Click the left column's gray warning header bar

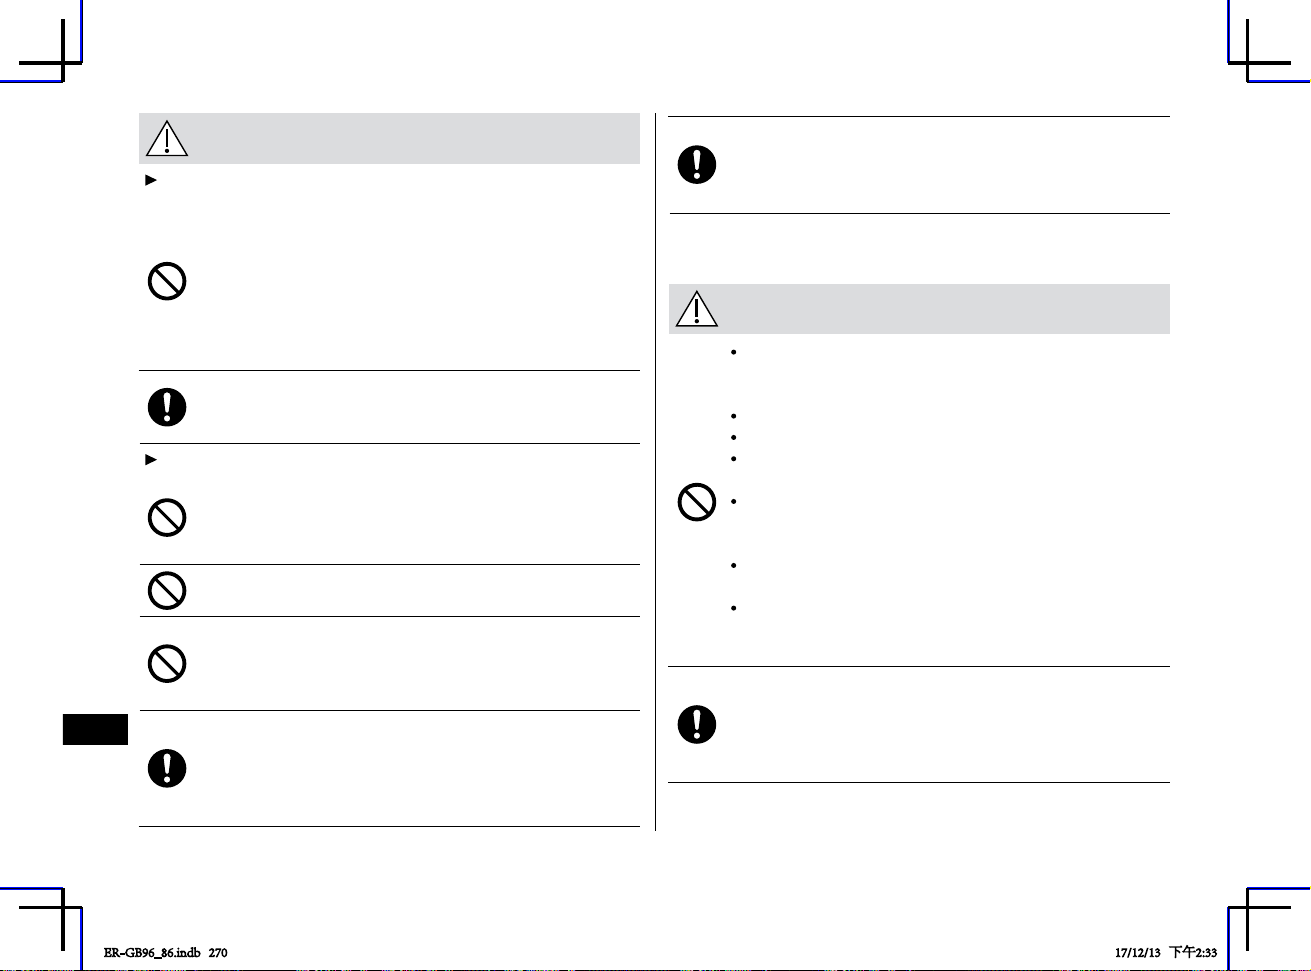pos(389,138)
